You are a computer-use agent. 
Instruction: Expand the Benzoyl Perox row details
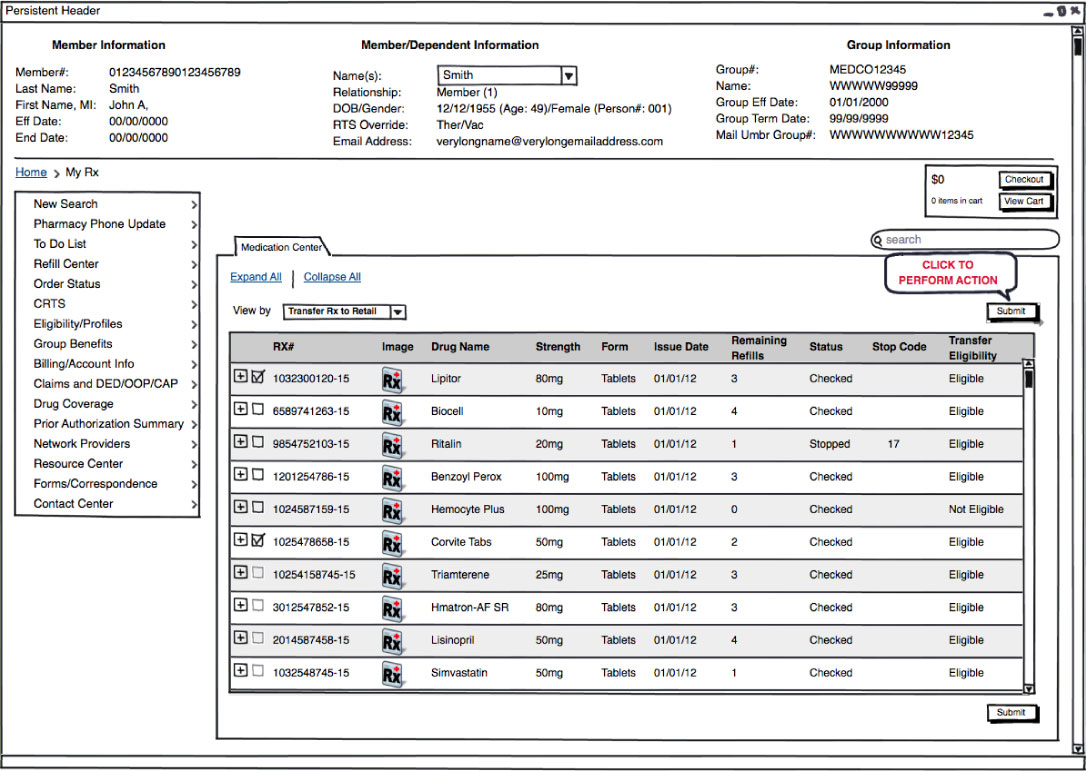coord(241,474)
